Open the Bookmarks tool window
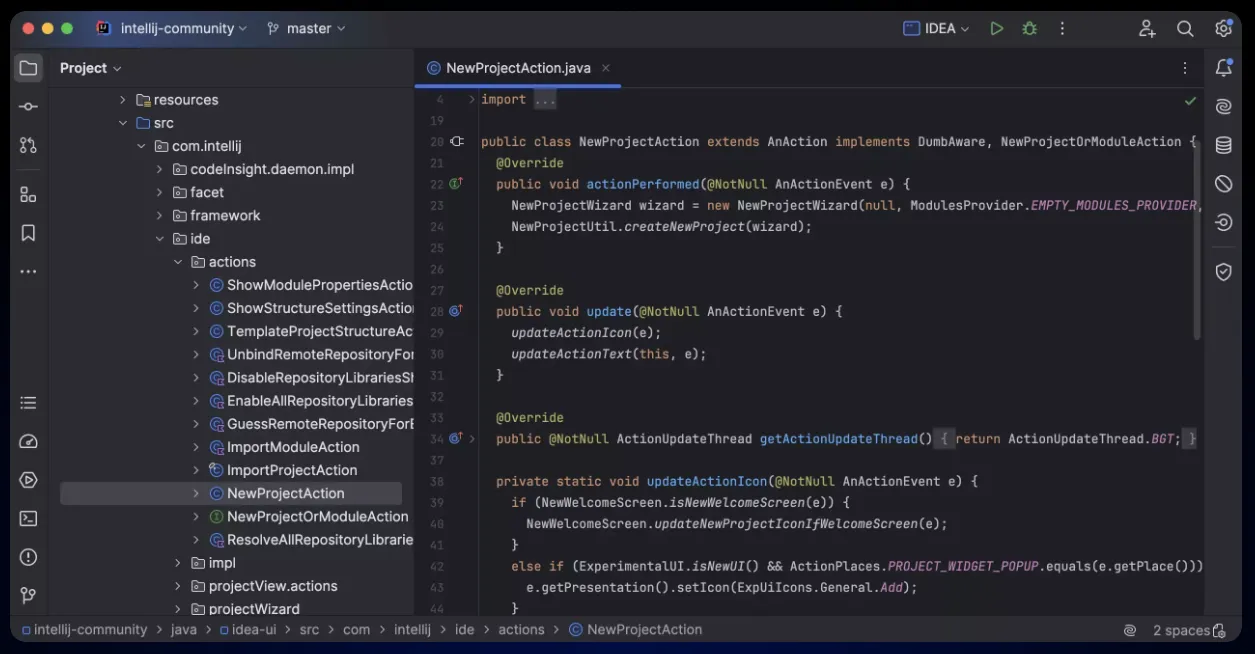The height and width of the screenshot is (654, 1255). (28, 233)
